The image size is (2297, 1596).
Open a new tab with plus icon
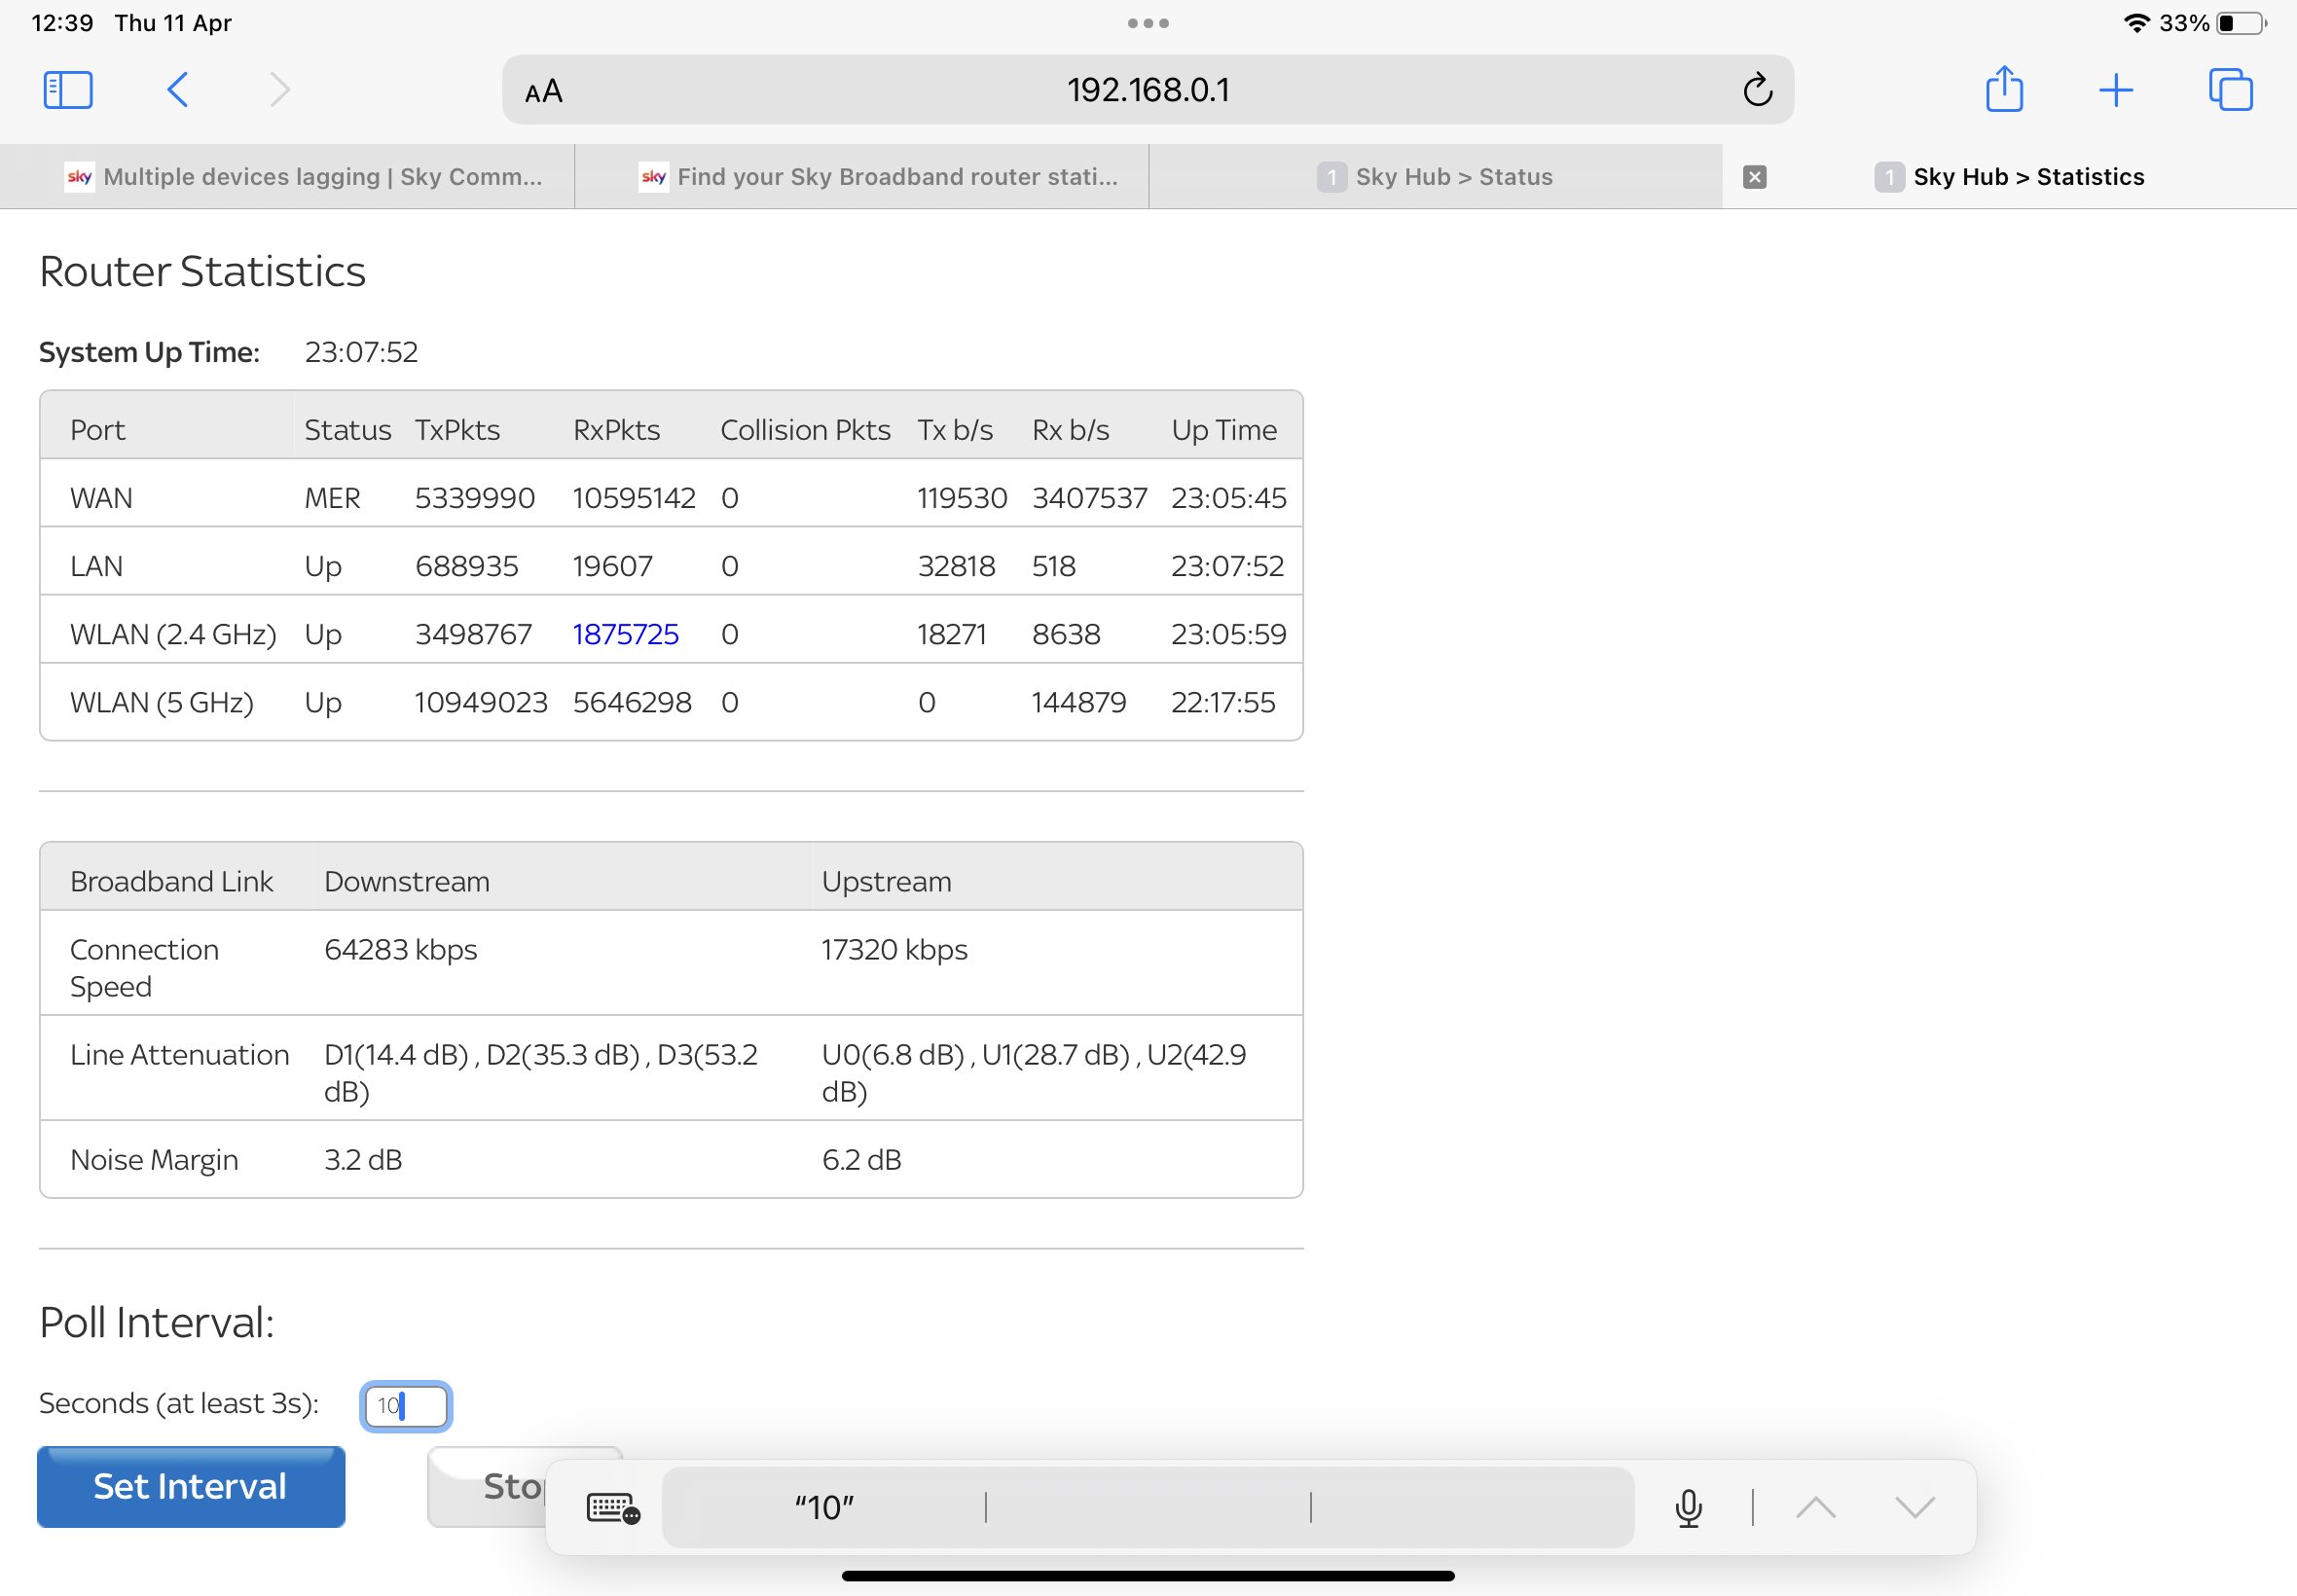(x=2115, y=90)
